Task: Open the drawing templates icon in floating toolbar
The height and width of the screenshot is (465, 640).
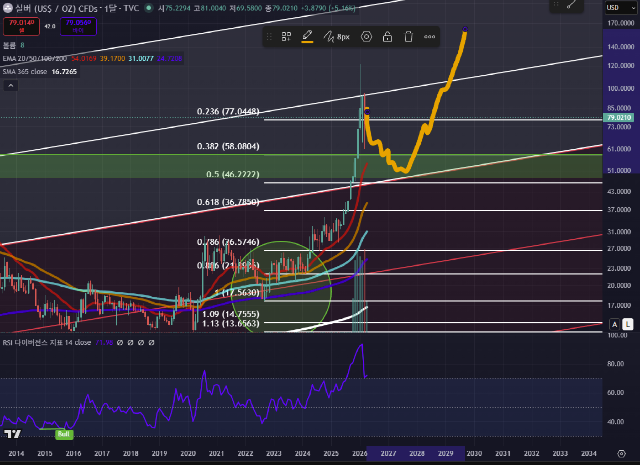Action: [x=286, y=37]
